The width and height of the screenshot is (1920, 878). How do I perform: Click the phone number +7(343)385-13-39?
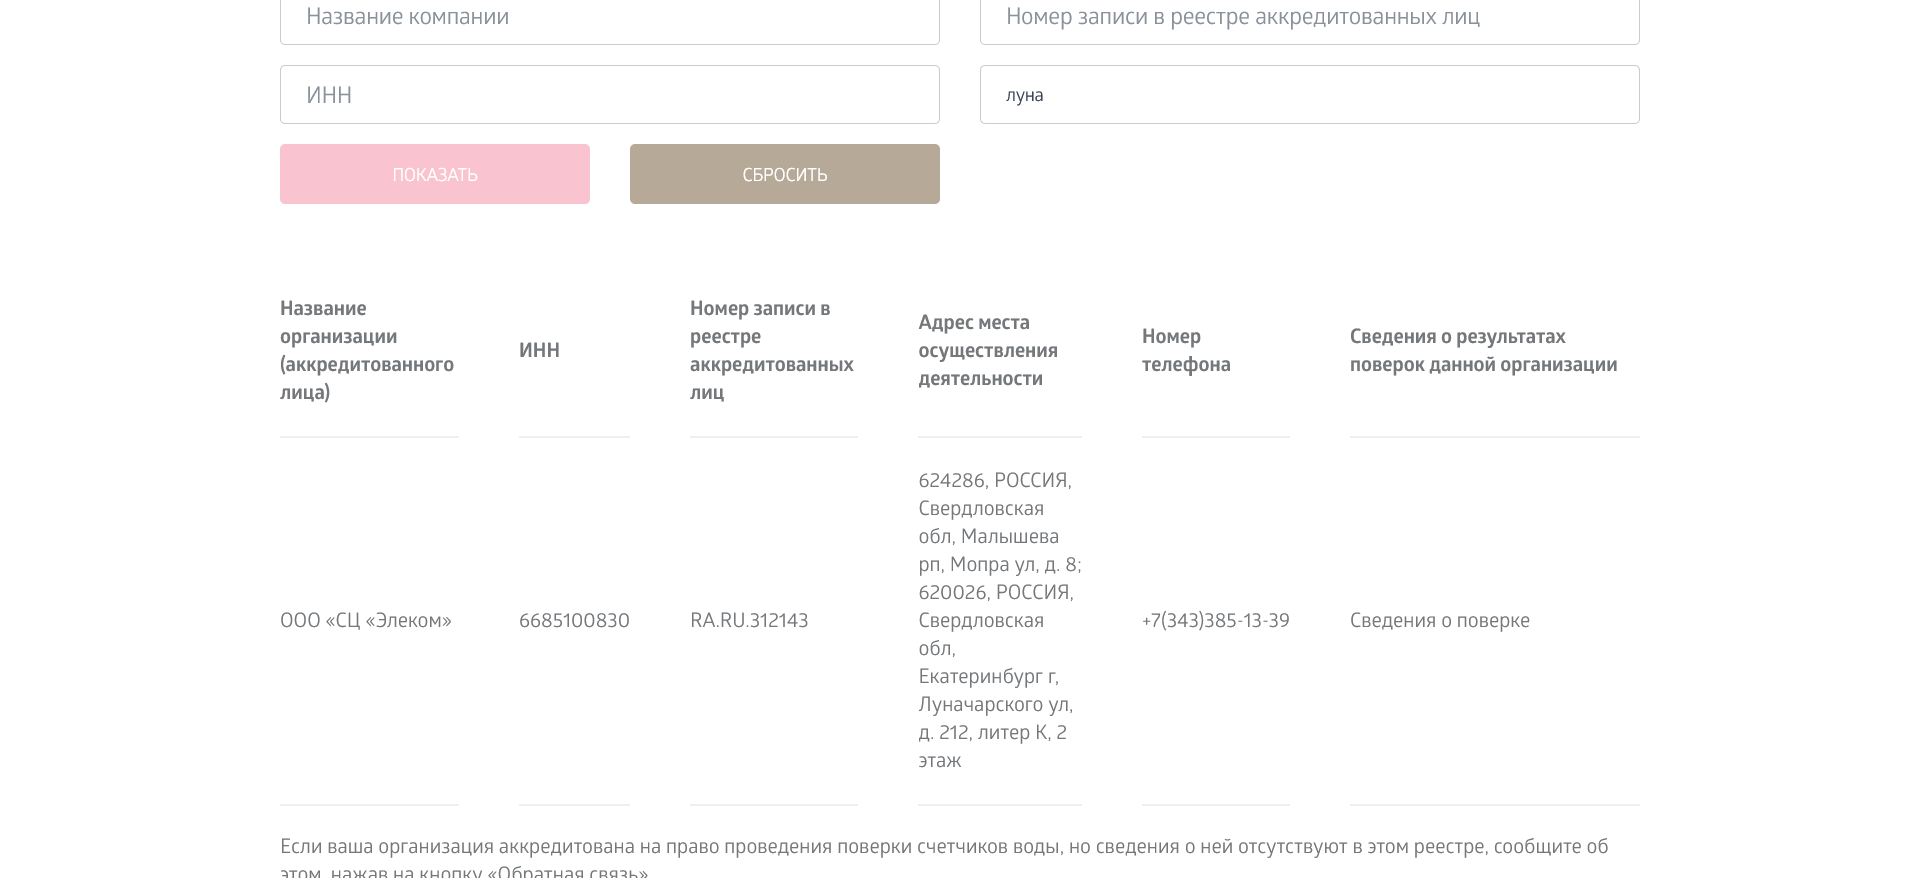pyautogui.click(x=1215, y=621)
